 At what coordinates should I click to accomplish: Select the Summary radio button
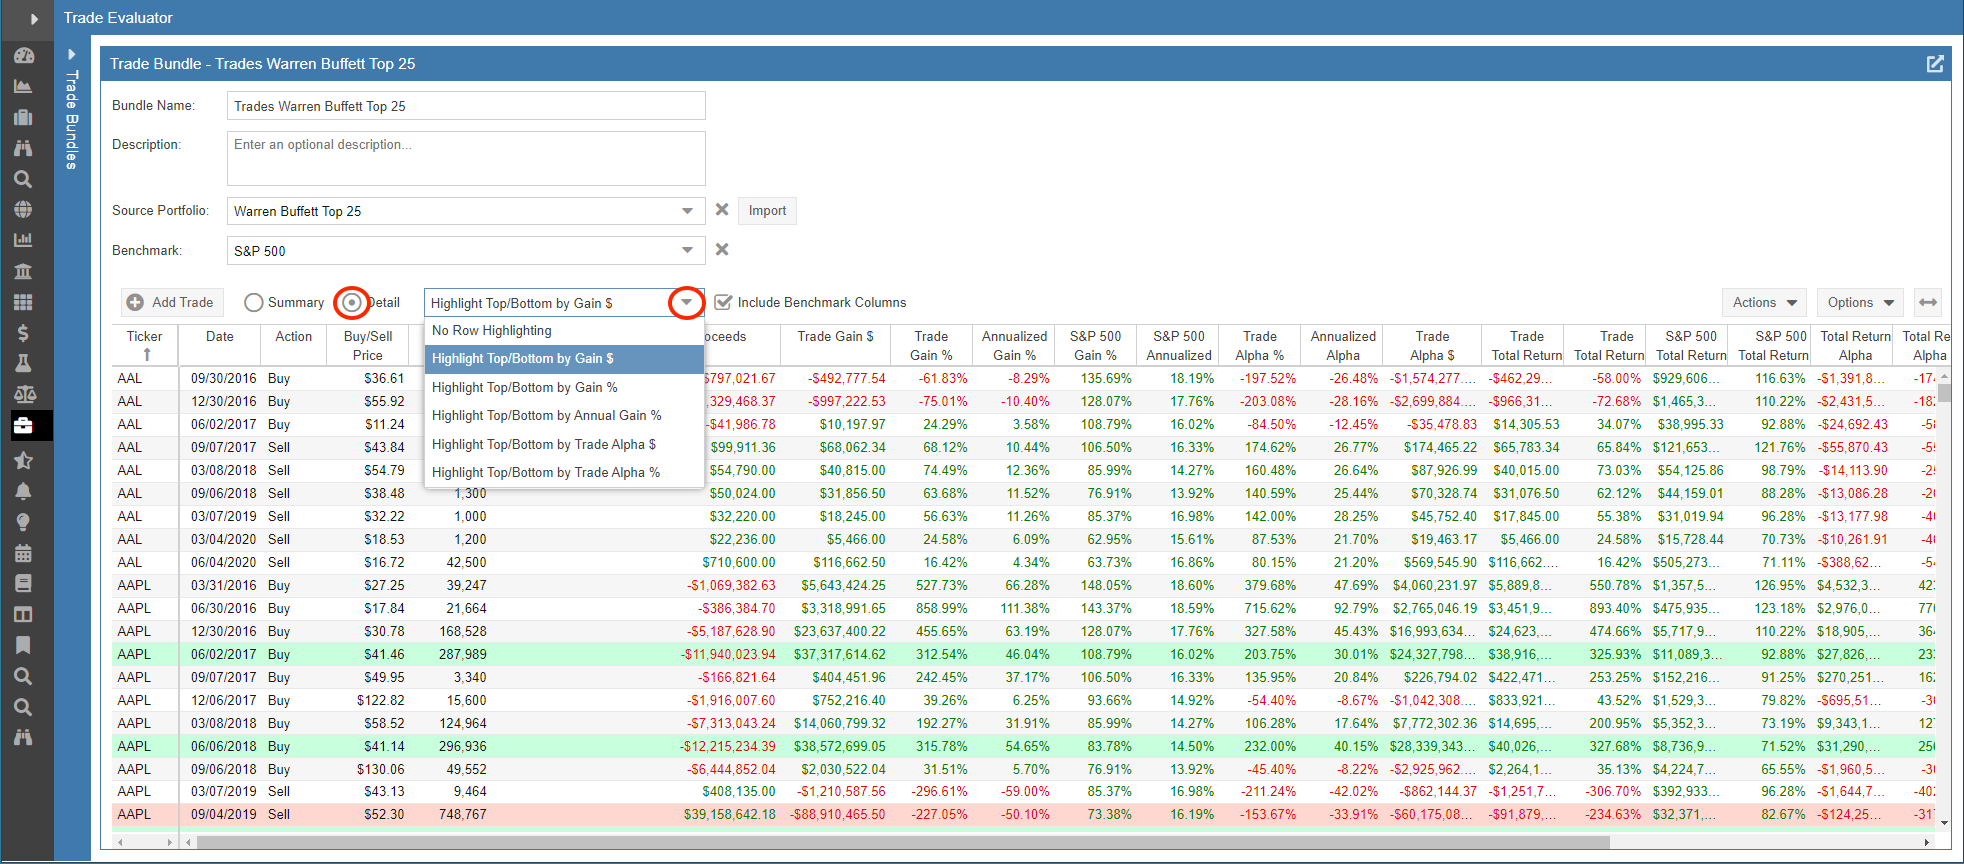click(254, 302)
